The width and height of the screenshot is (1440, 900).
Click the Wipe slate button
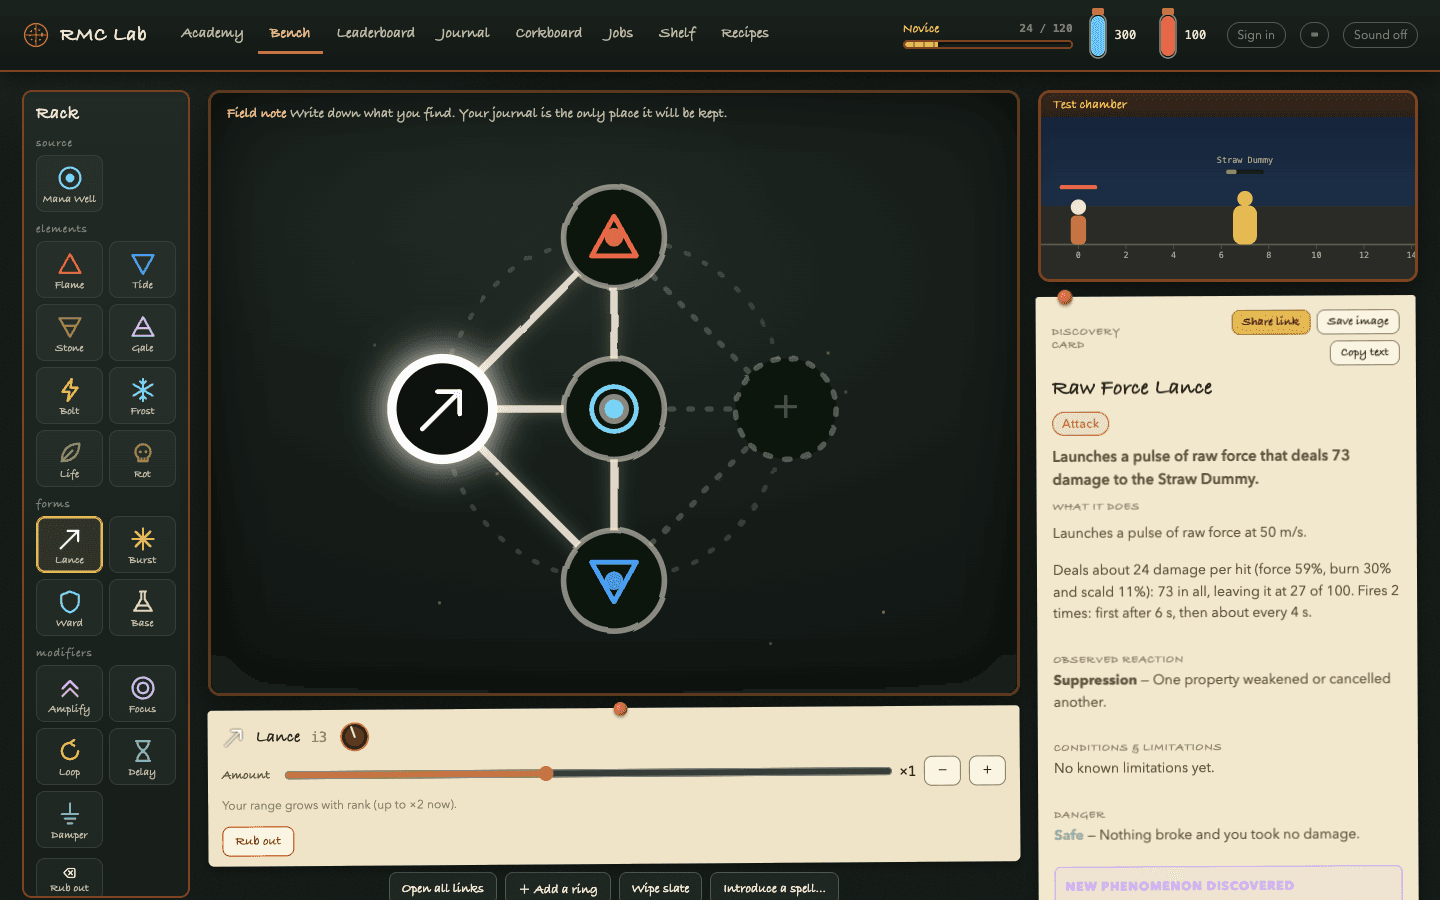661,888
